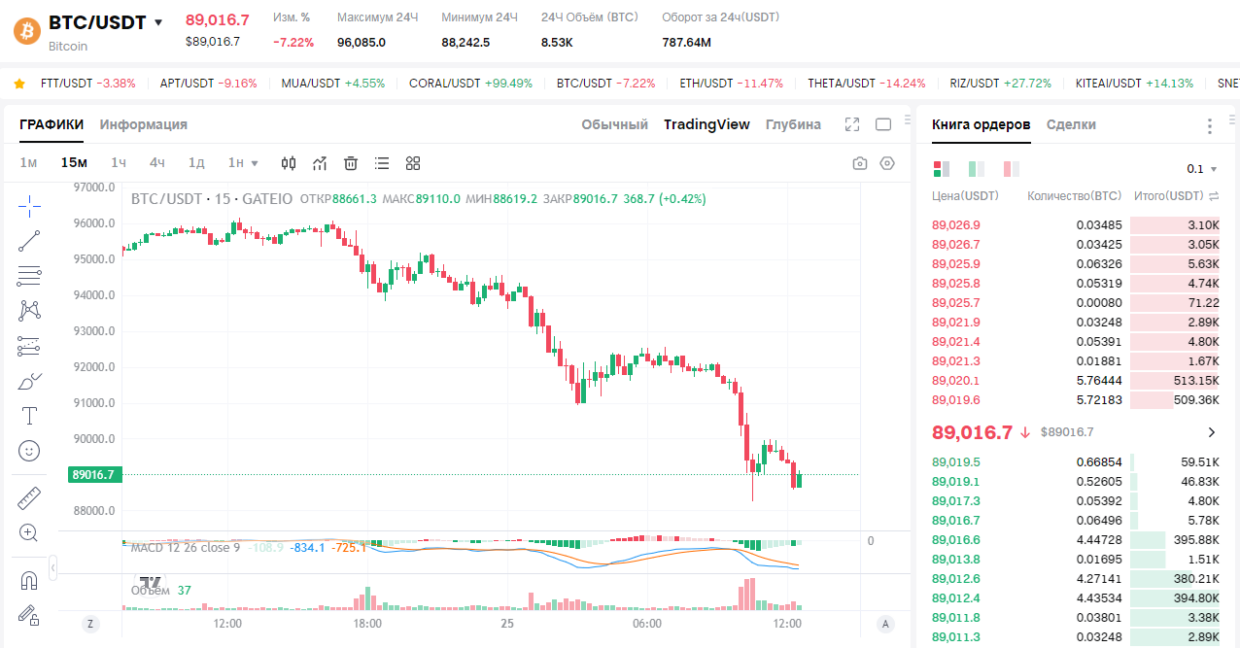This screenshot has width=1240, height=648.
Task: Select the crosshair cursor tool
Action: coord(29,207)
